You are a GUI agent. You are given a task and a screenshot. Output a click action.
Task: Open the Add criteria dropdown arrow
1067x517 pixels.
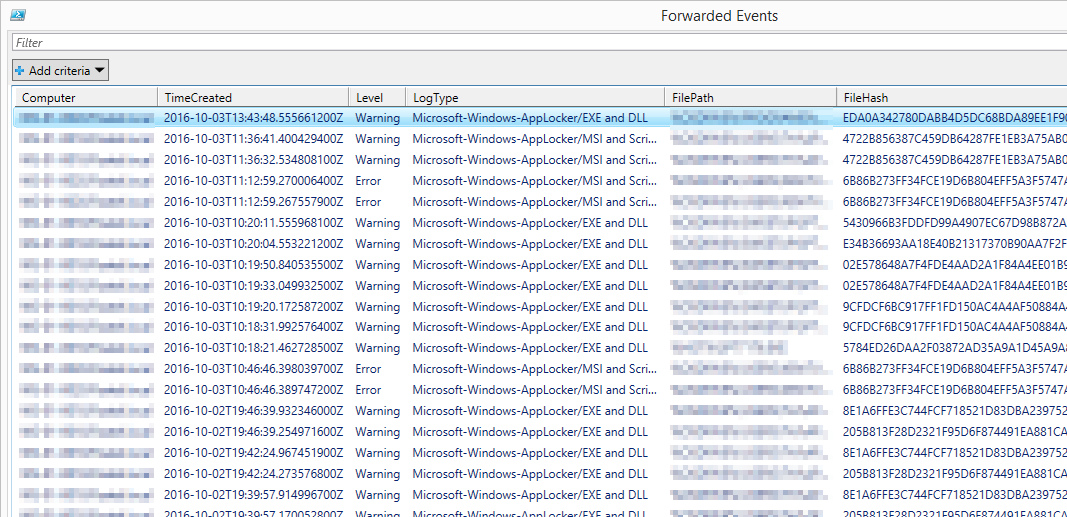tap(99, 71)
